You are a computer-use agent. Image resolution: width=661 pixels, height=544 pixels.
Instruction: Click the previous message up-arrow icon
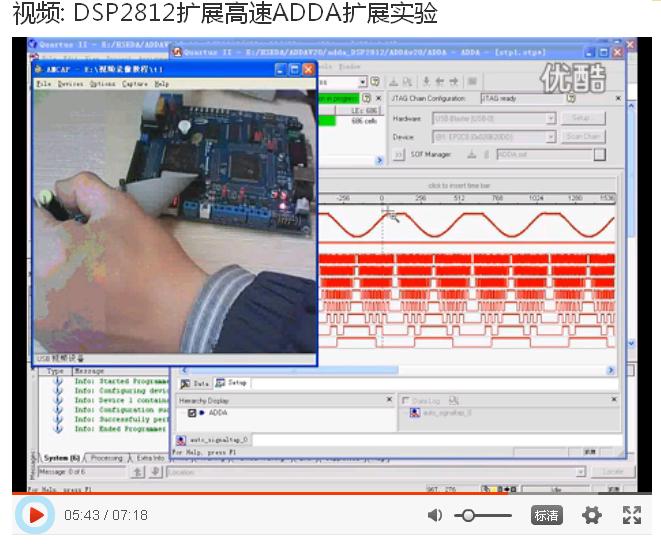point(137,472)
